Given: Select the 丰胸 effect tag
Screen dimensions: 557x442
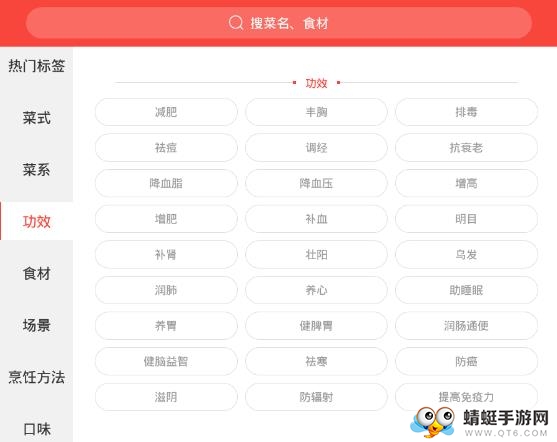Looking at the screenshot, I should pyautogui.click(x=316, y=112).
